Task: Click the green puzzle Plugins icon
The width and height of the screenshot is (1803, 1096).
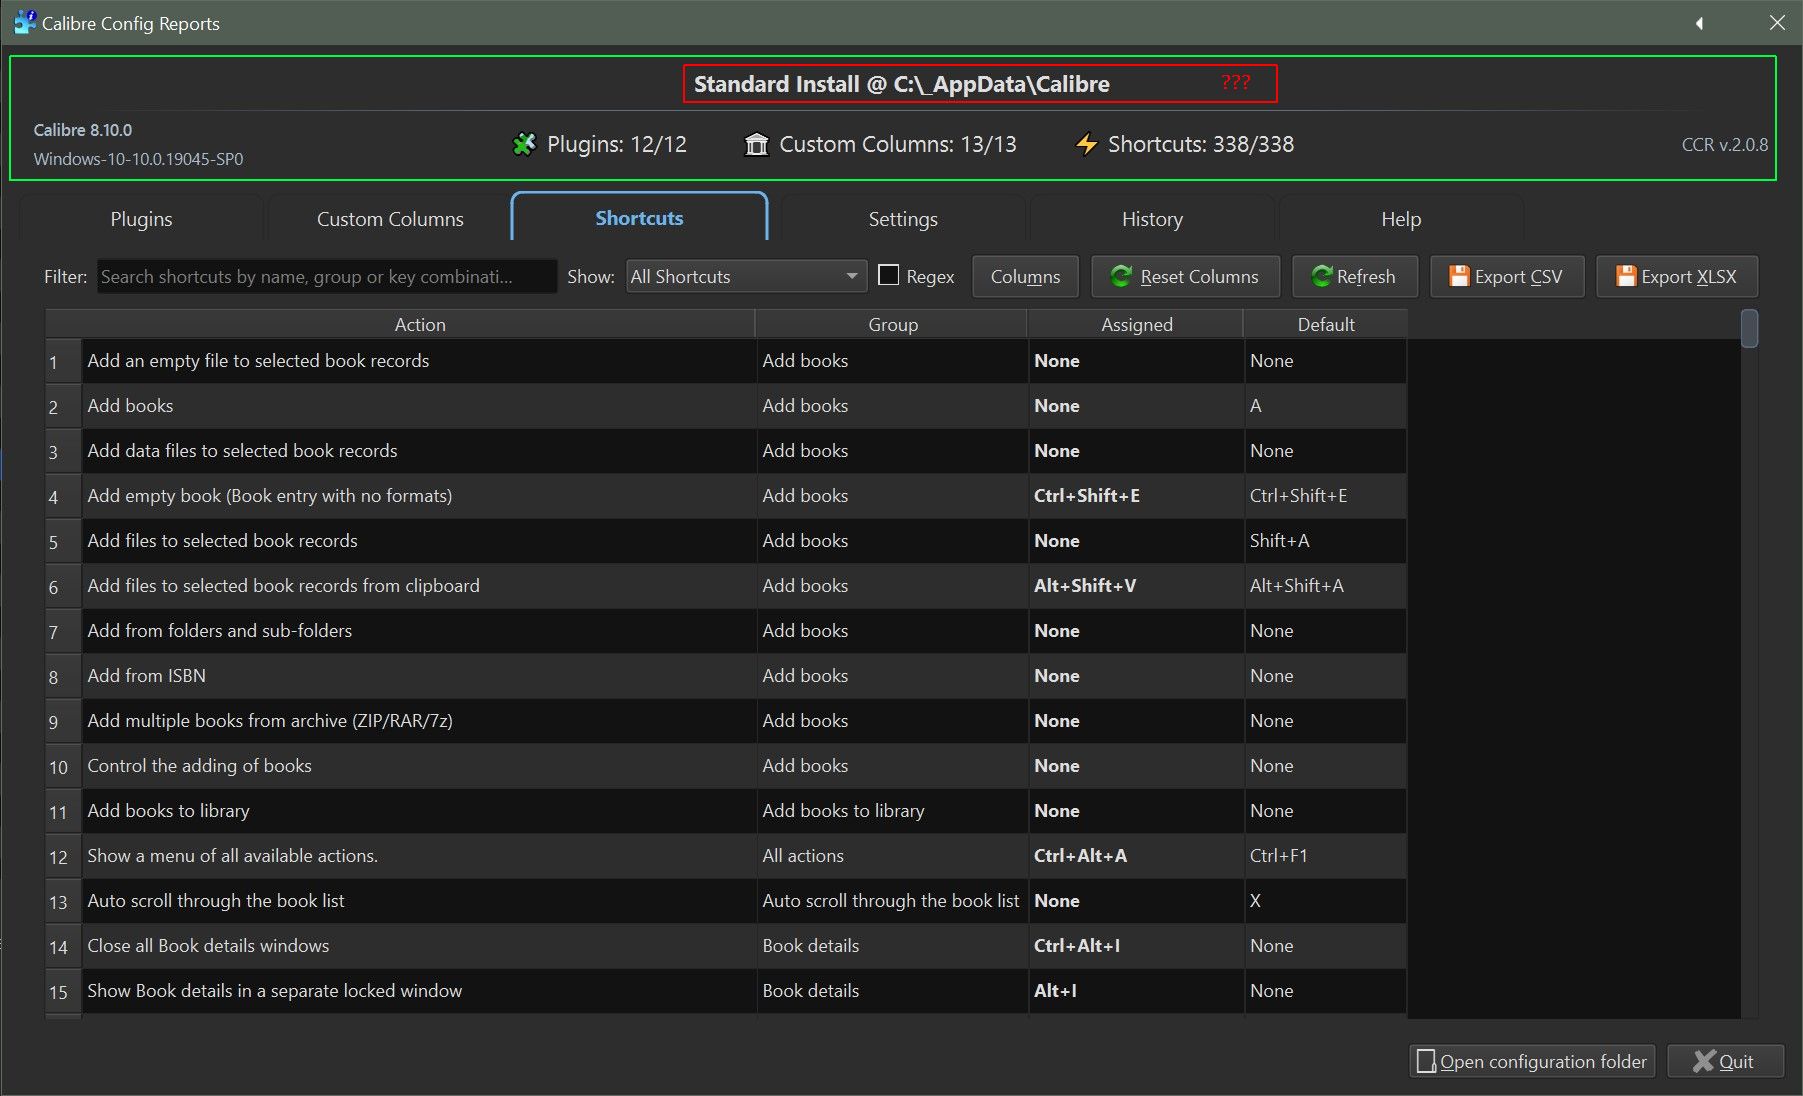Action: pyautogui.click(x=524, y=145)
